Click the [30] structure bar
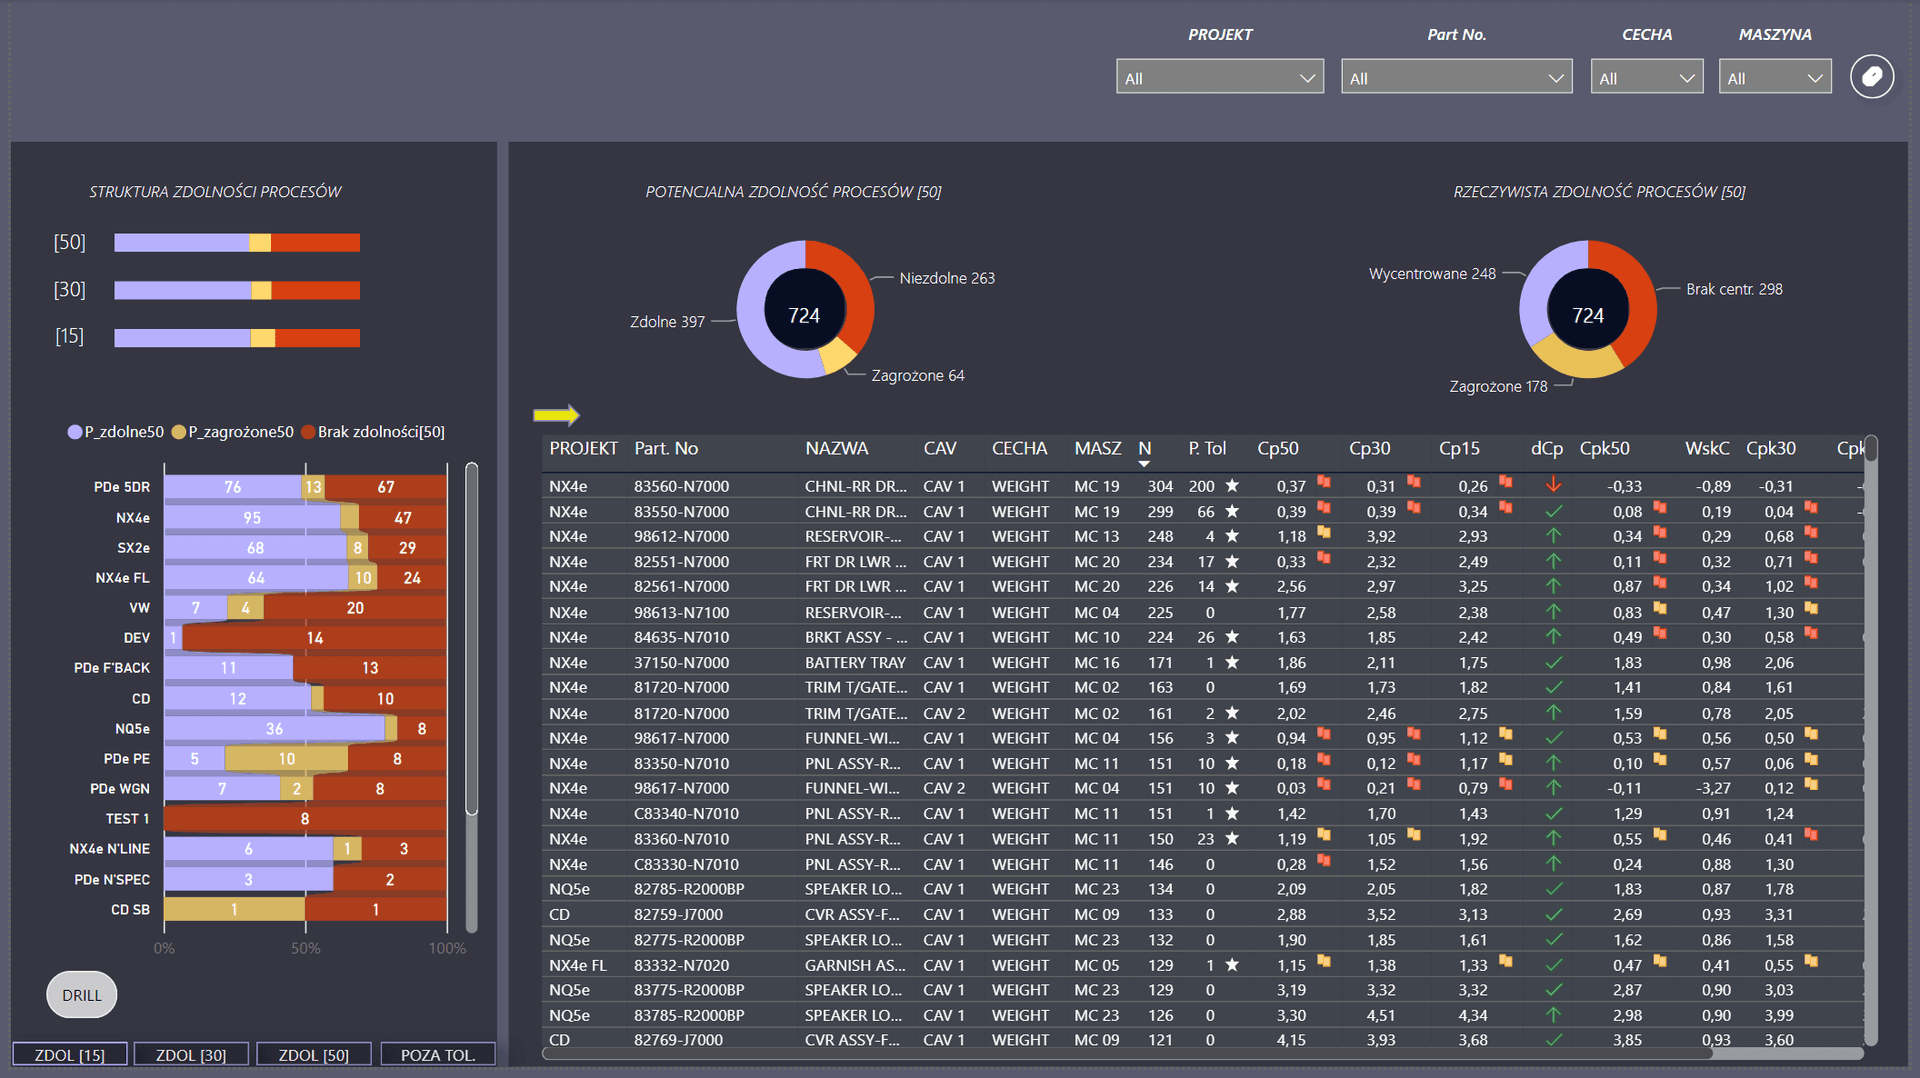The width and height of the screenshot is (1920, 1078). [x=237, y=290]
